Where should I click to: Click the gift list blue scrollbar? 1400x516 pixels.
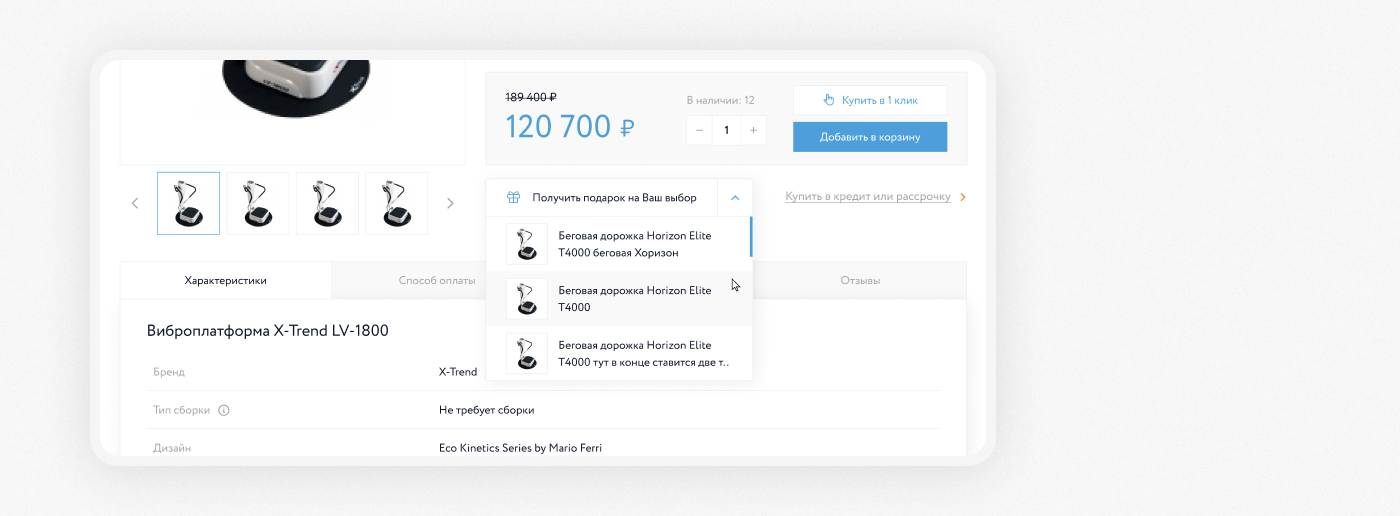click(x=751, y=237)
